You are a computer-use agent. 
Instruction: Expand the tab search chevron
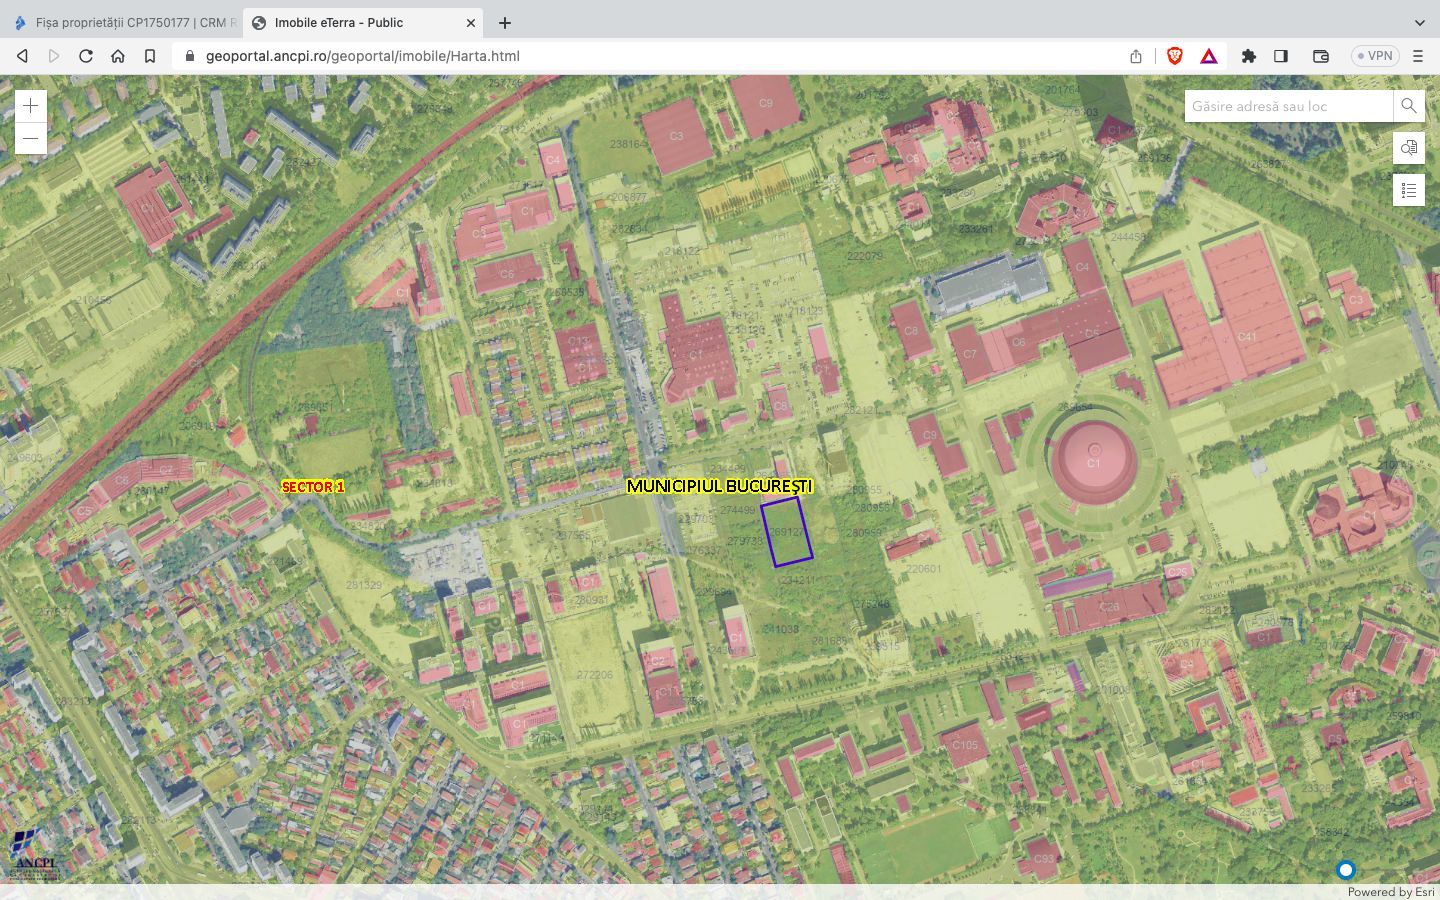click(x=1419, y=22)
